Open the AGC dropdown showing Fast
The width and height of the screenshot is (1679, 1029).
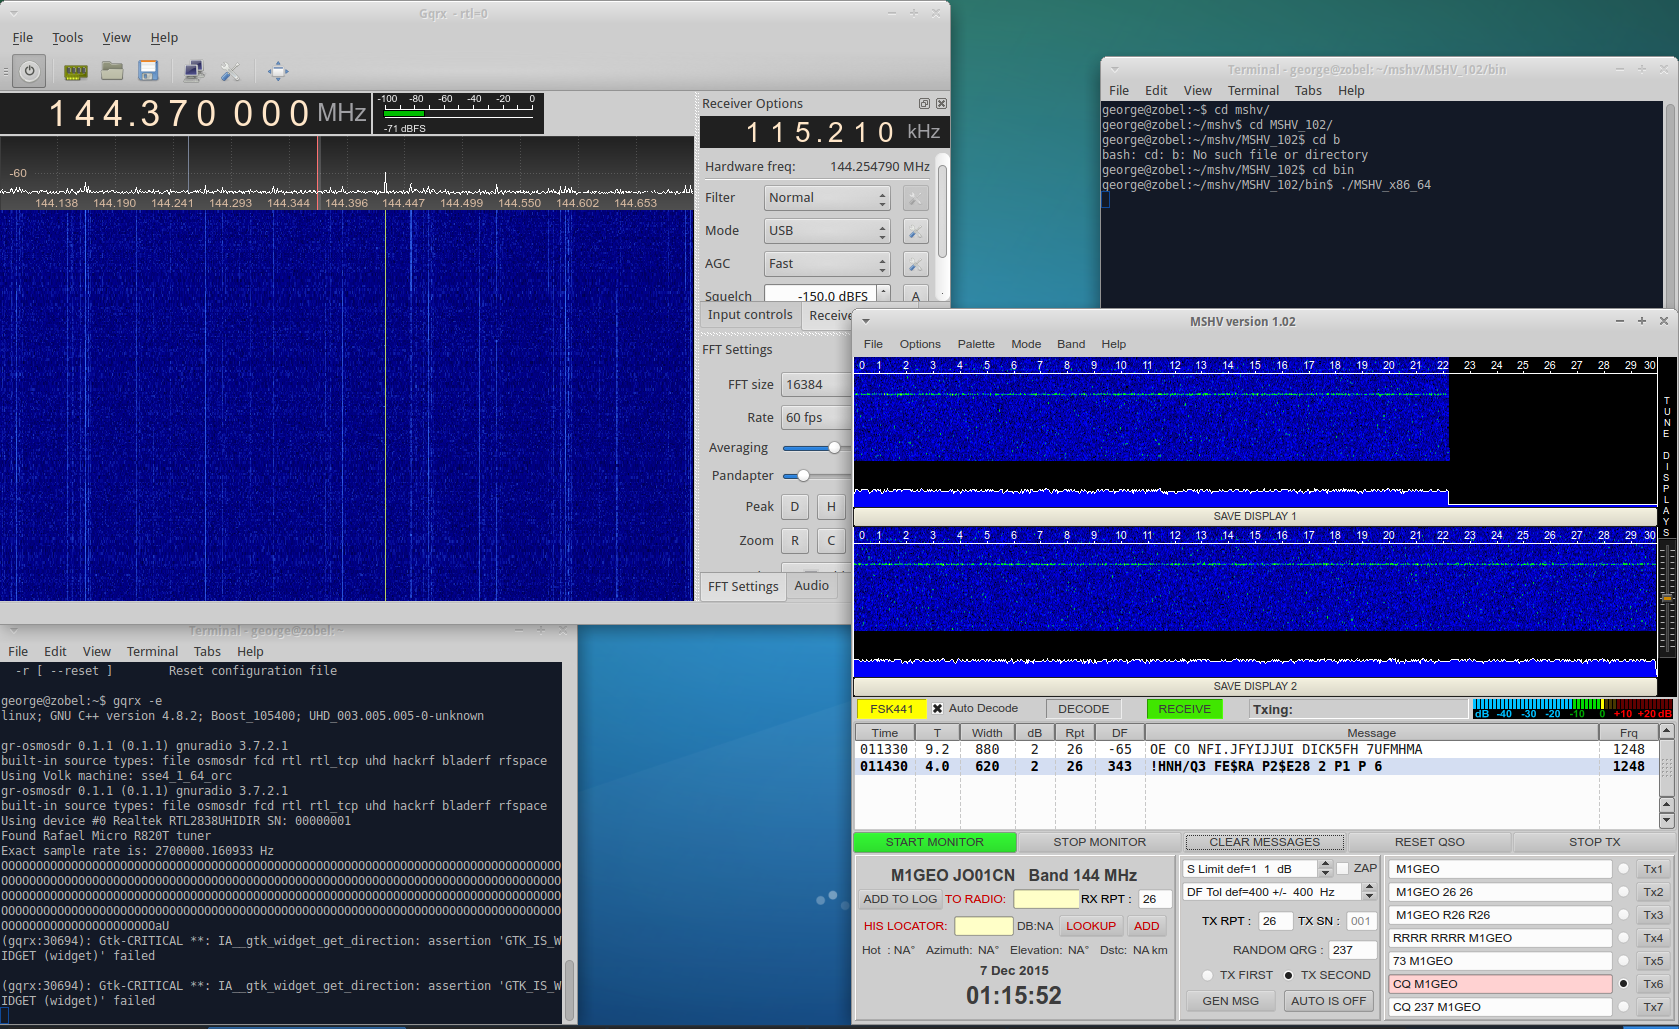(827, 264)
